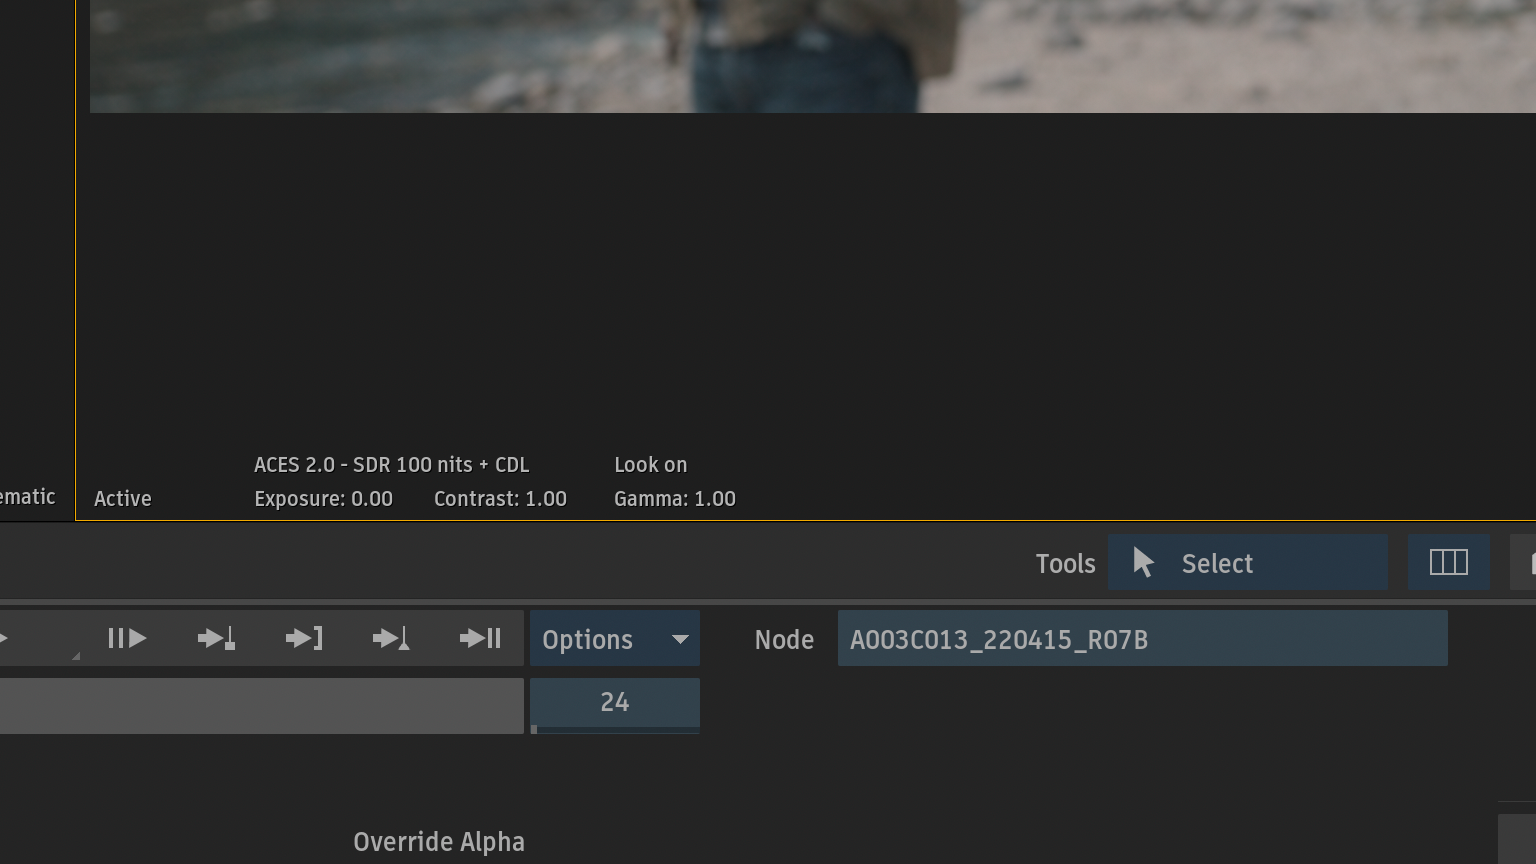Toggle the Look on indicator
This screenshot has width=1536, height=864.
pyautogui.click(x=650, y=465)
